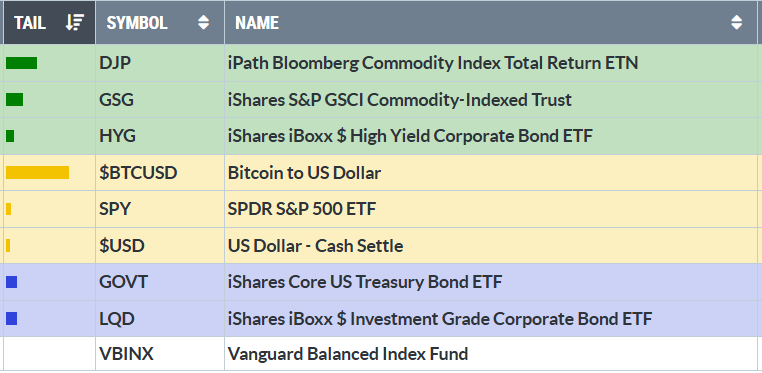
Task: Click the green GSG tail bar
Action: pyautogui.click(x=15, y=100)
